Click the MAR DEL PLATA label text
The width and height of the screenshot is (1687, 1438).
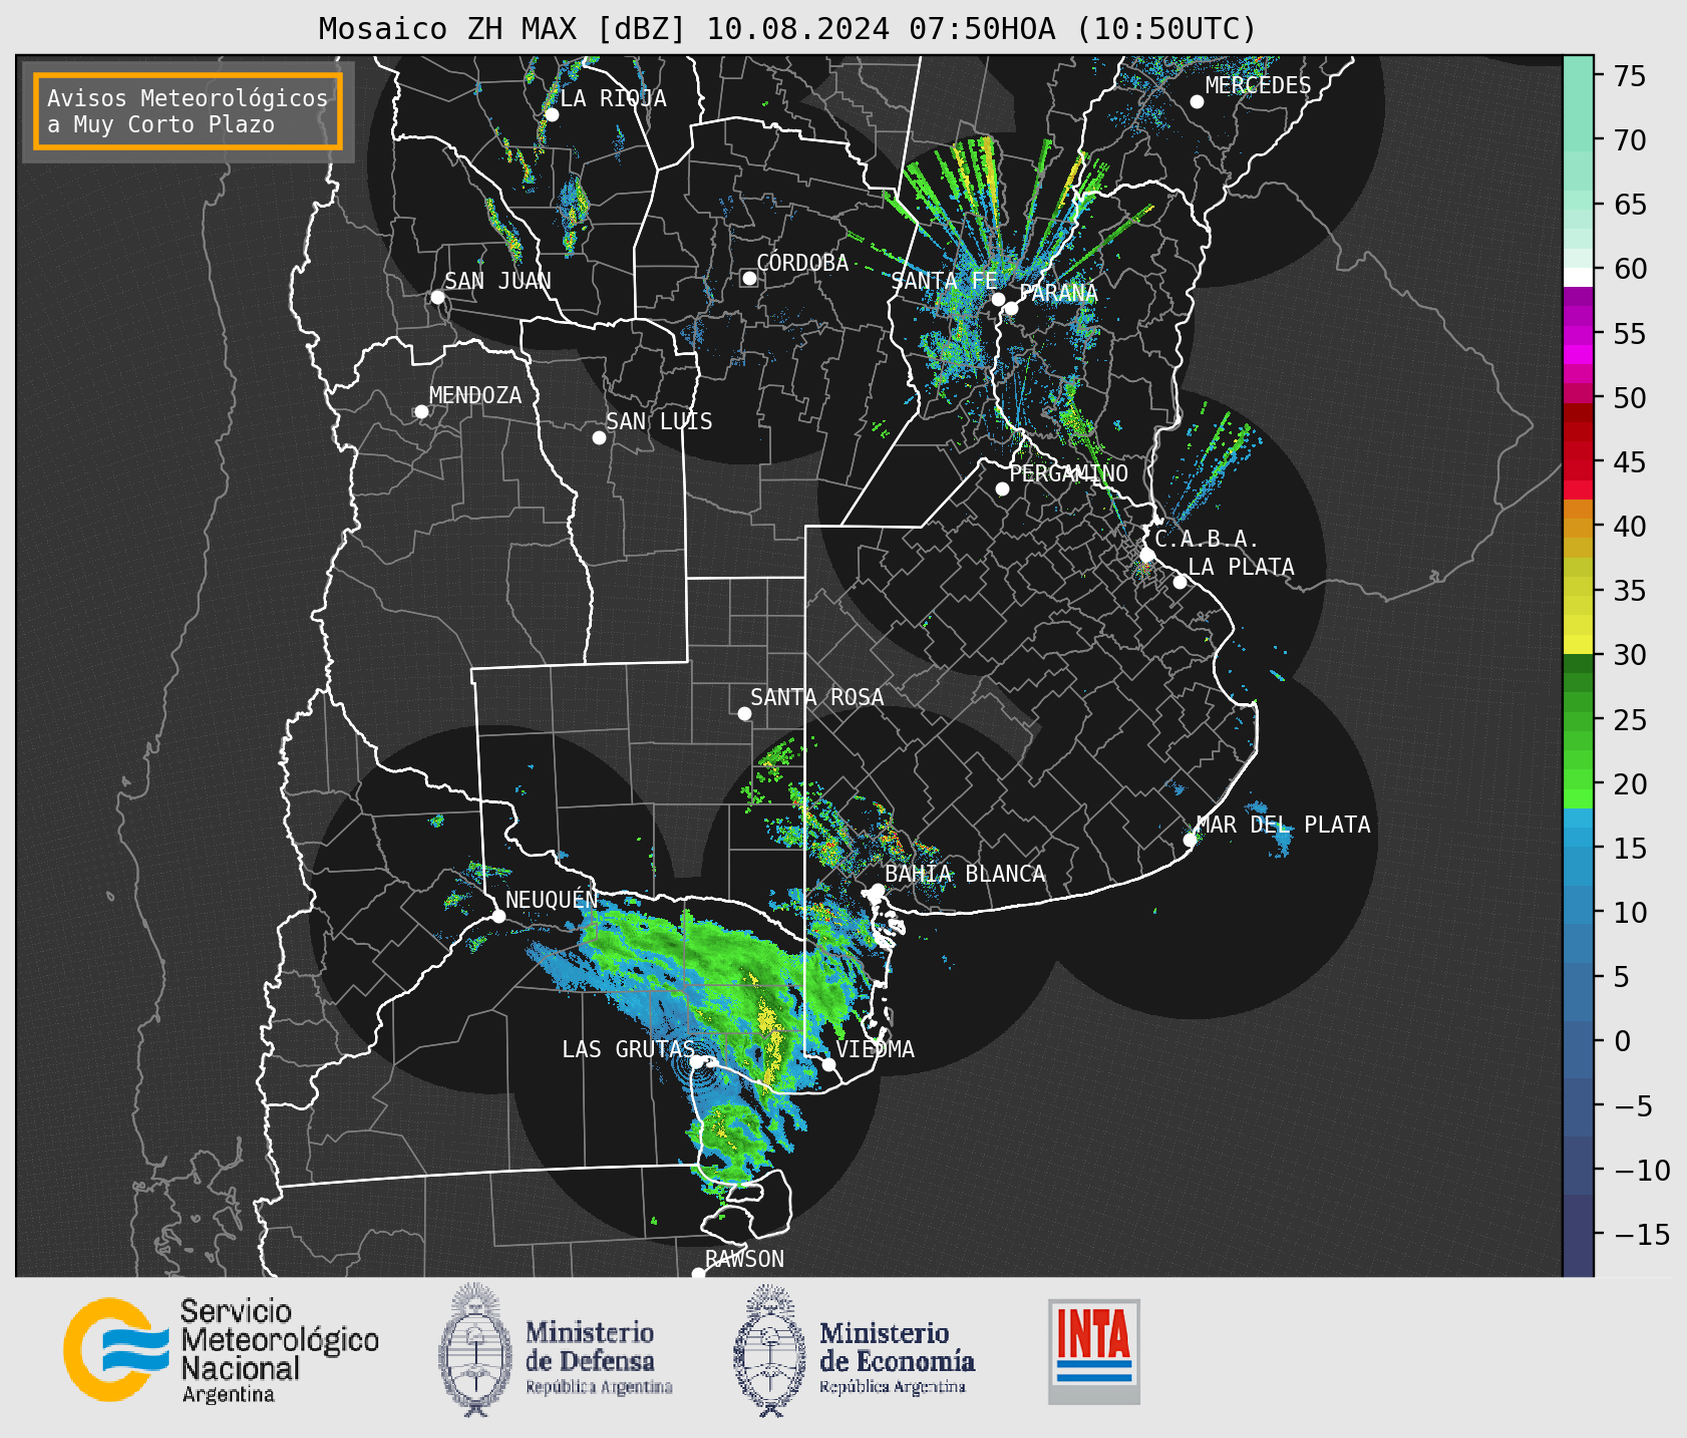[1284, 825]
